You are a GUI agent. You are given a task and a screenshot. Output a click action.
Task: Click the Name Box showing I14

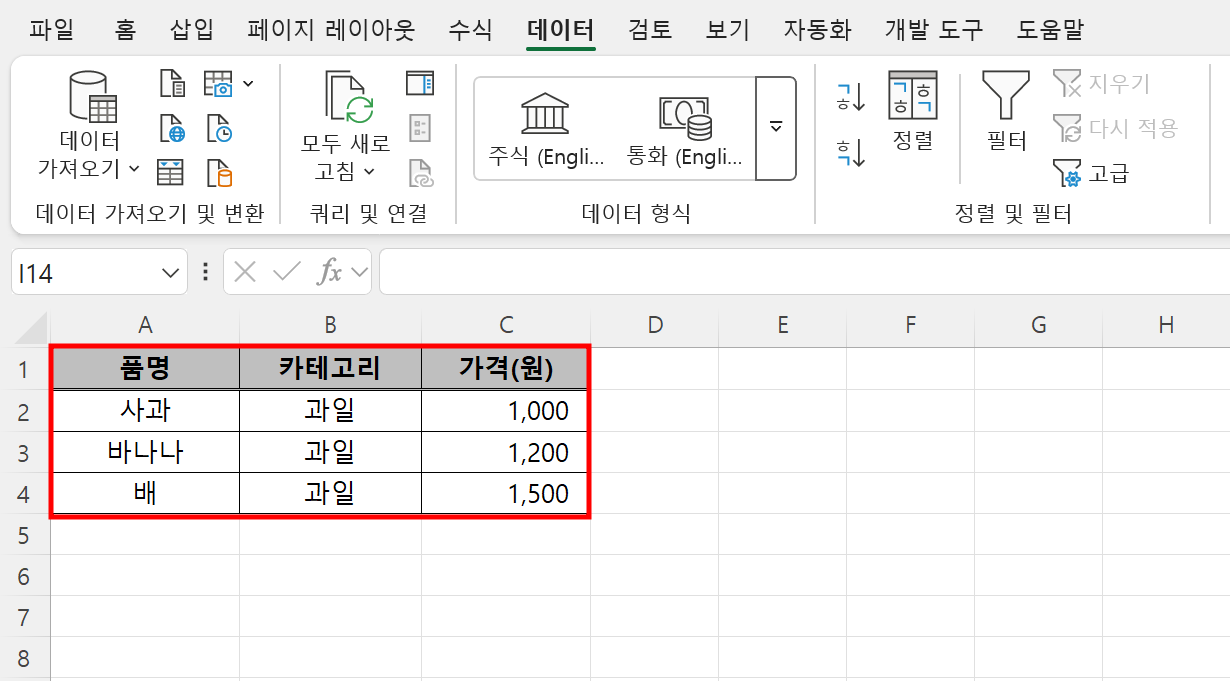pyautogui.click(x=87, y=272)
